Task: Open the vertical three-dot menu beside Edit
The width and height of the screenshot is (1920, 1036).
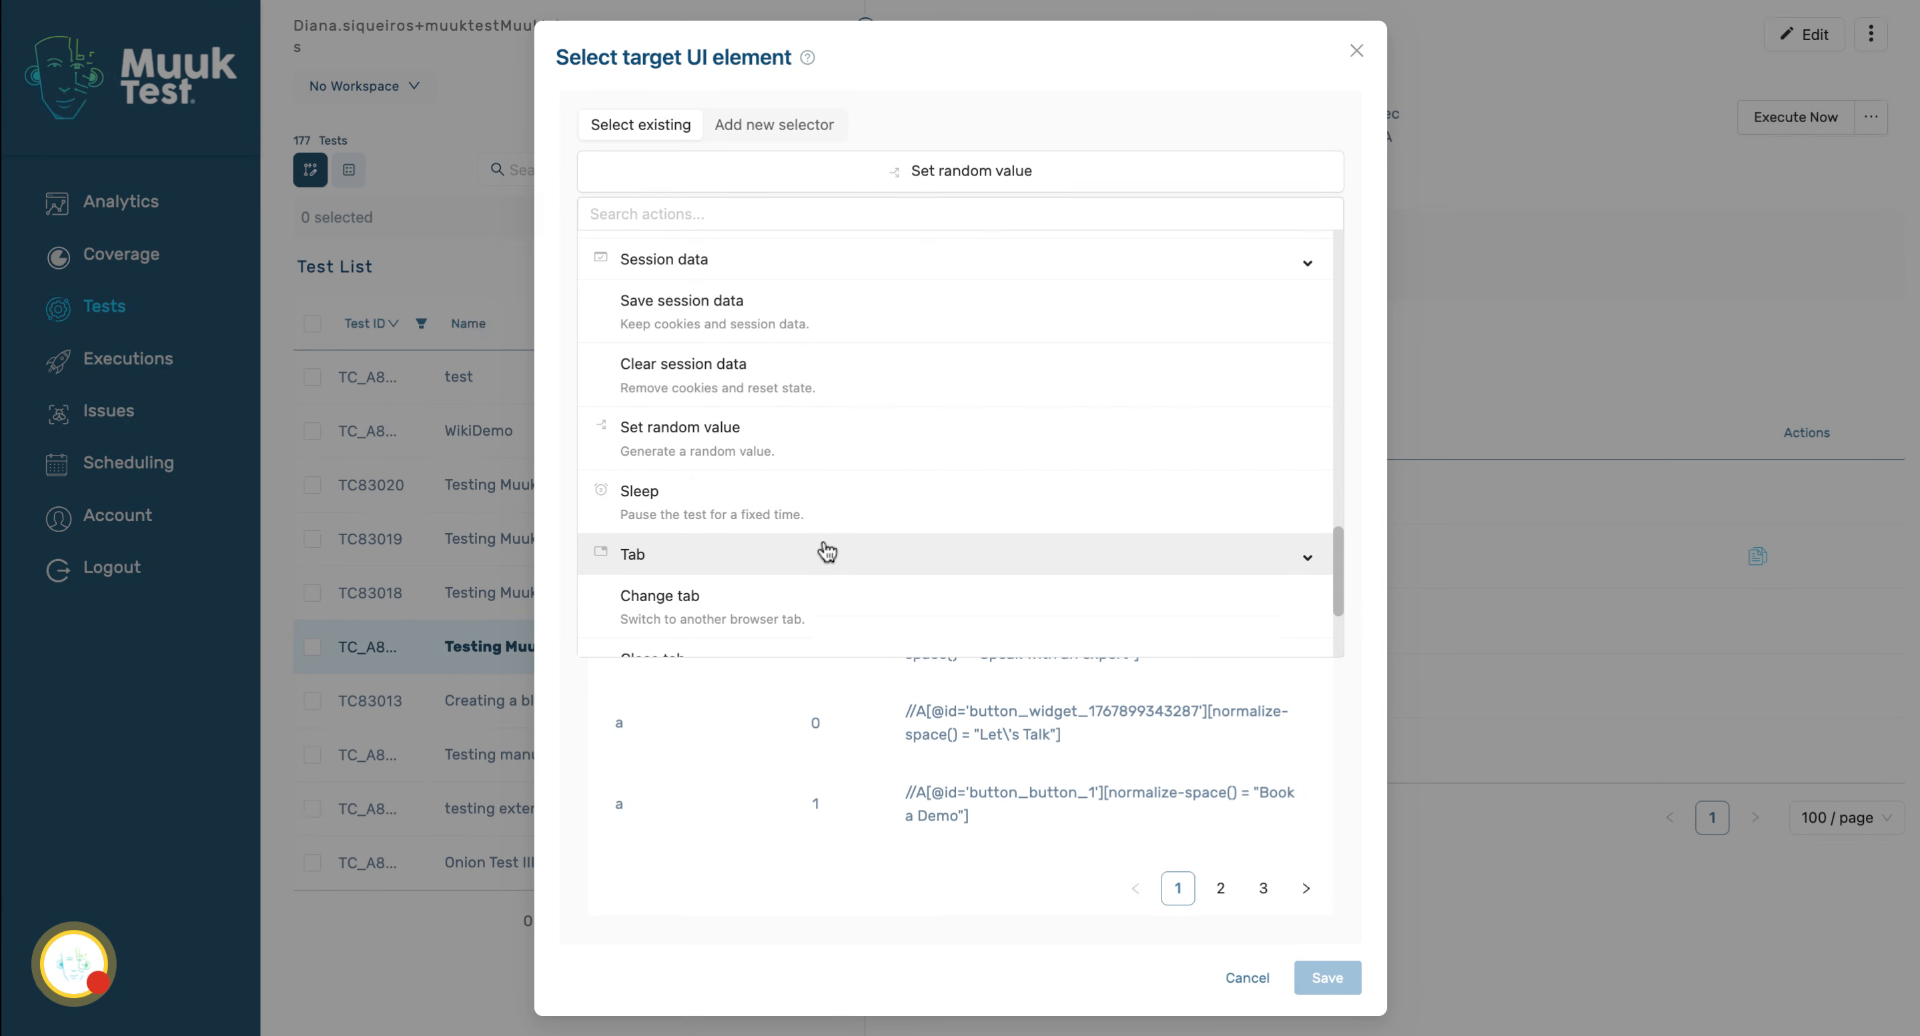Action: (x=1870, y=34)
